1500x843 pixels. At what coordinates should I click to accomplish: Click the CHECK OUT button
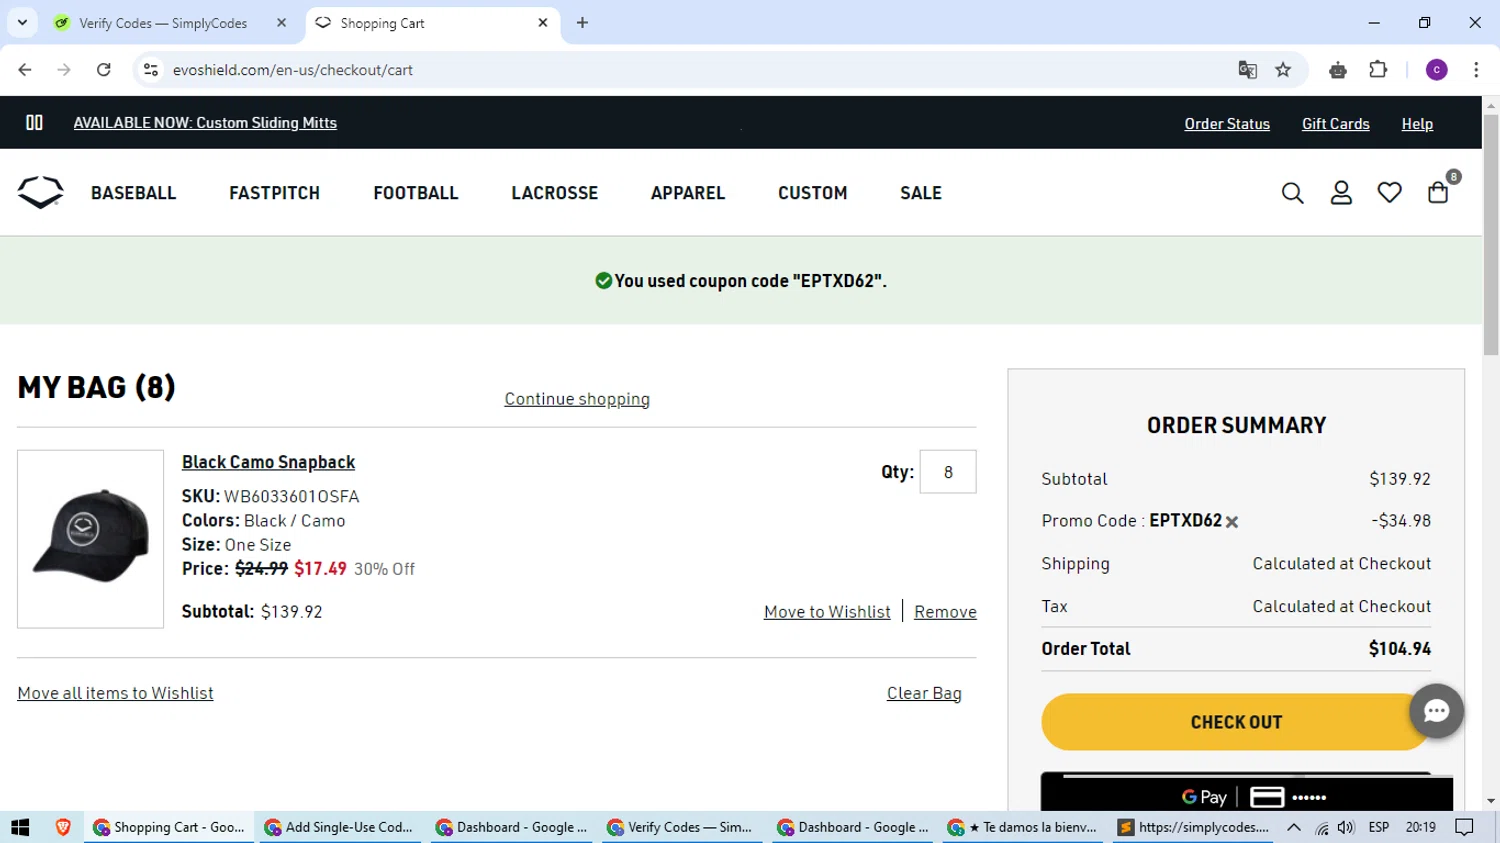[x=1236, y=722]
